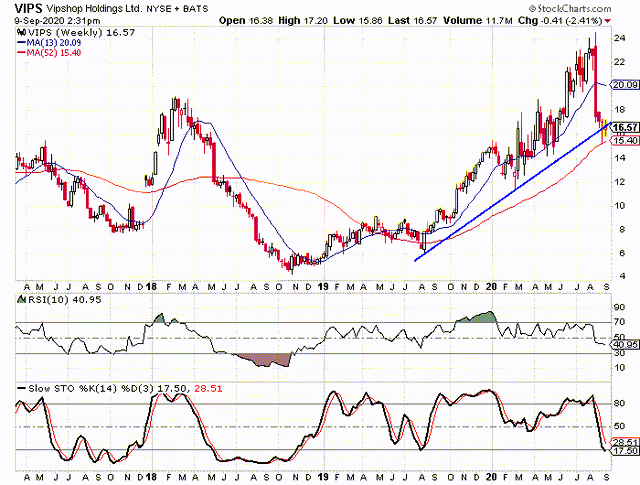Click the 9-Sep-2020 2:31pm timestamp
The height and width of the screenshot is (485, 640).
[x=57, y=20]
